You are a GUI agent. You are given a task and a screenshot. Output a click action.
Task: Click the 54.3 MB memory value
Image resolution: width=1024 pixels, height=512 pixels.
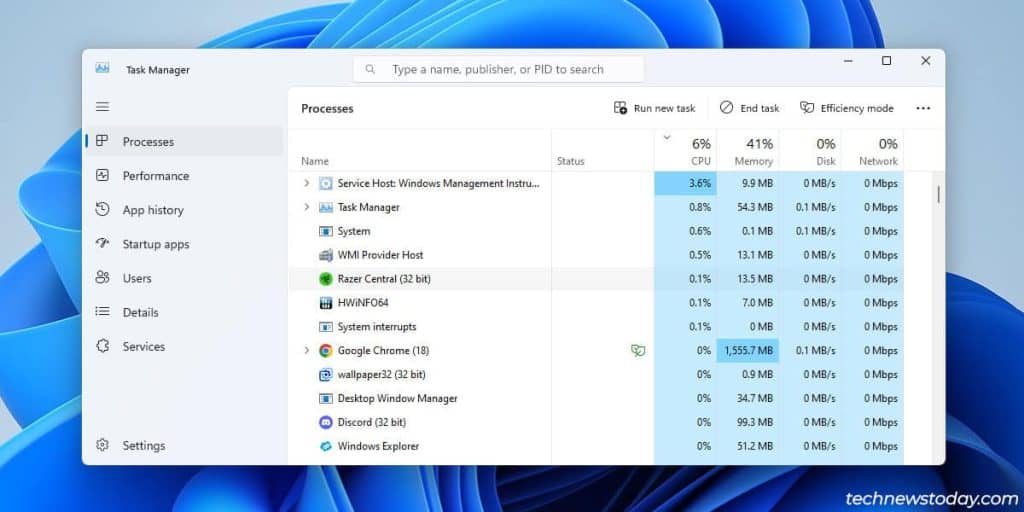(755, 207)
